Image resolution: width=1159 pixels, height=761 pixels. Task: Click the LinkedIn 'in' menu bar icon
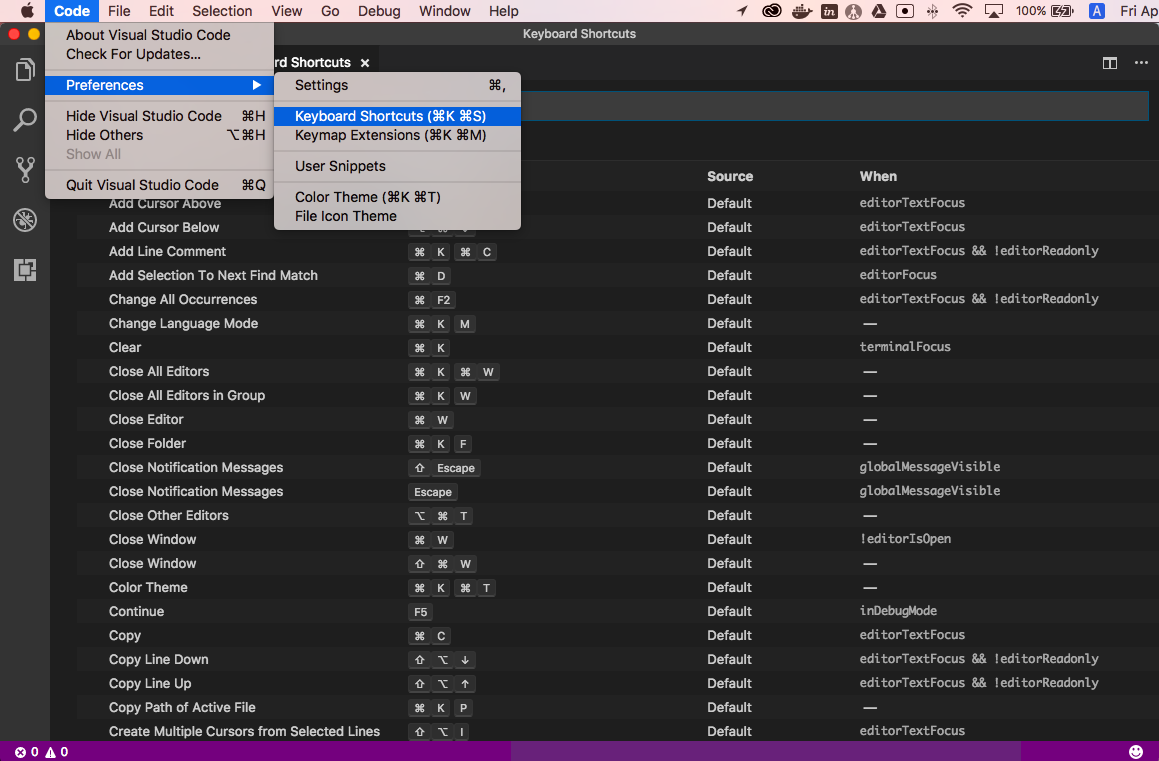click(829, 10)
